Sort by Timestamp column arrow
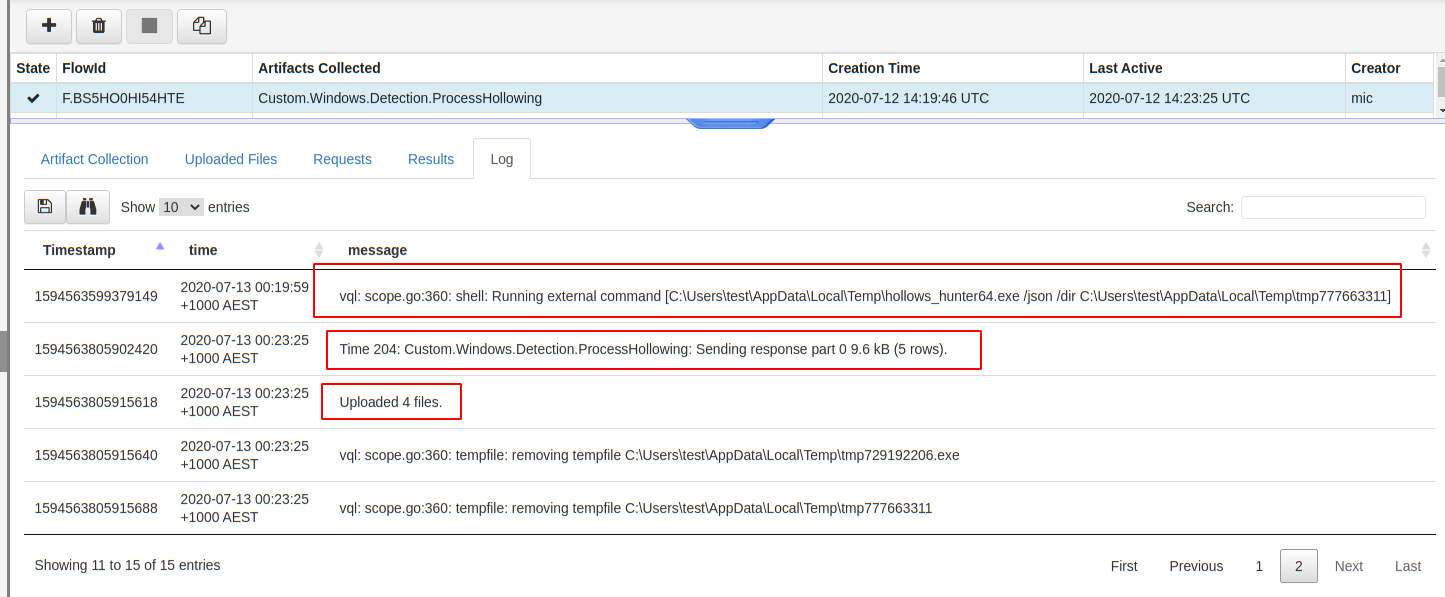 point(160,247)
